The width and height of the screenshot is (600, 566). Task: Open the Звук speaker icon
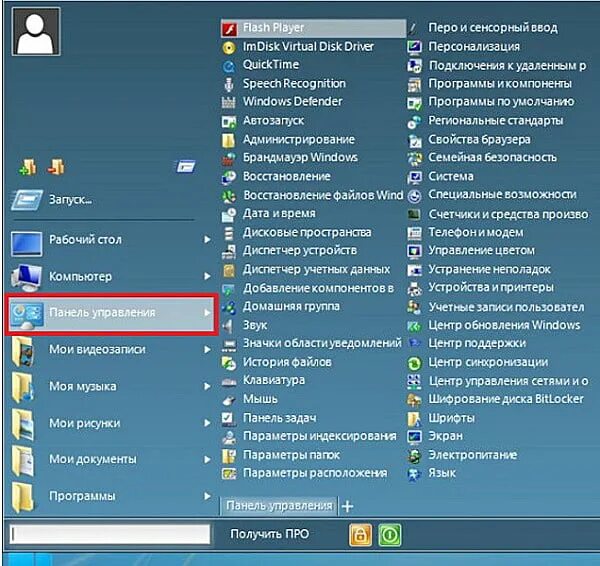pyautogui.click(x=228, y=326)
